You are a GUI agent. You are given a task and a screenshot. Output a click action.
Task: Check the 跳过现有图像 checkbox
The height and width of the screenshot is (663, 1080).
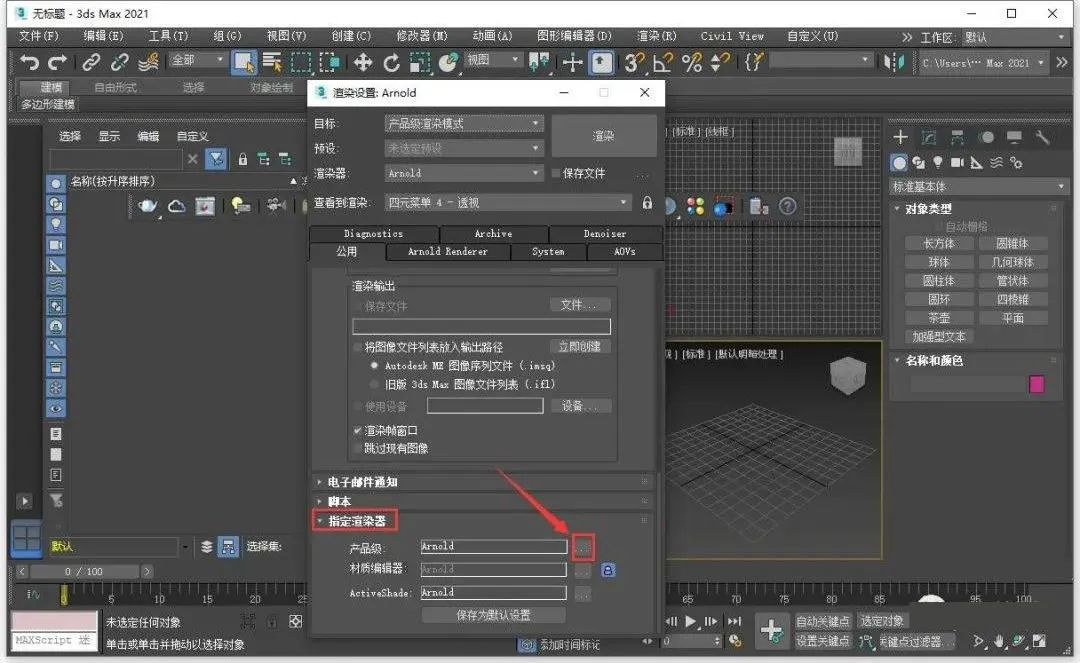(357, 448)
